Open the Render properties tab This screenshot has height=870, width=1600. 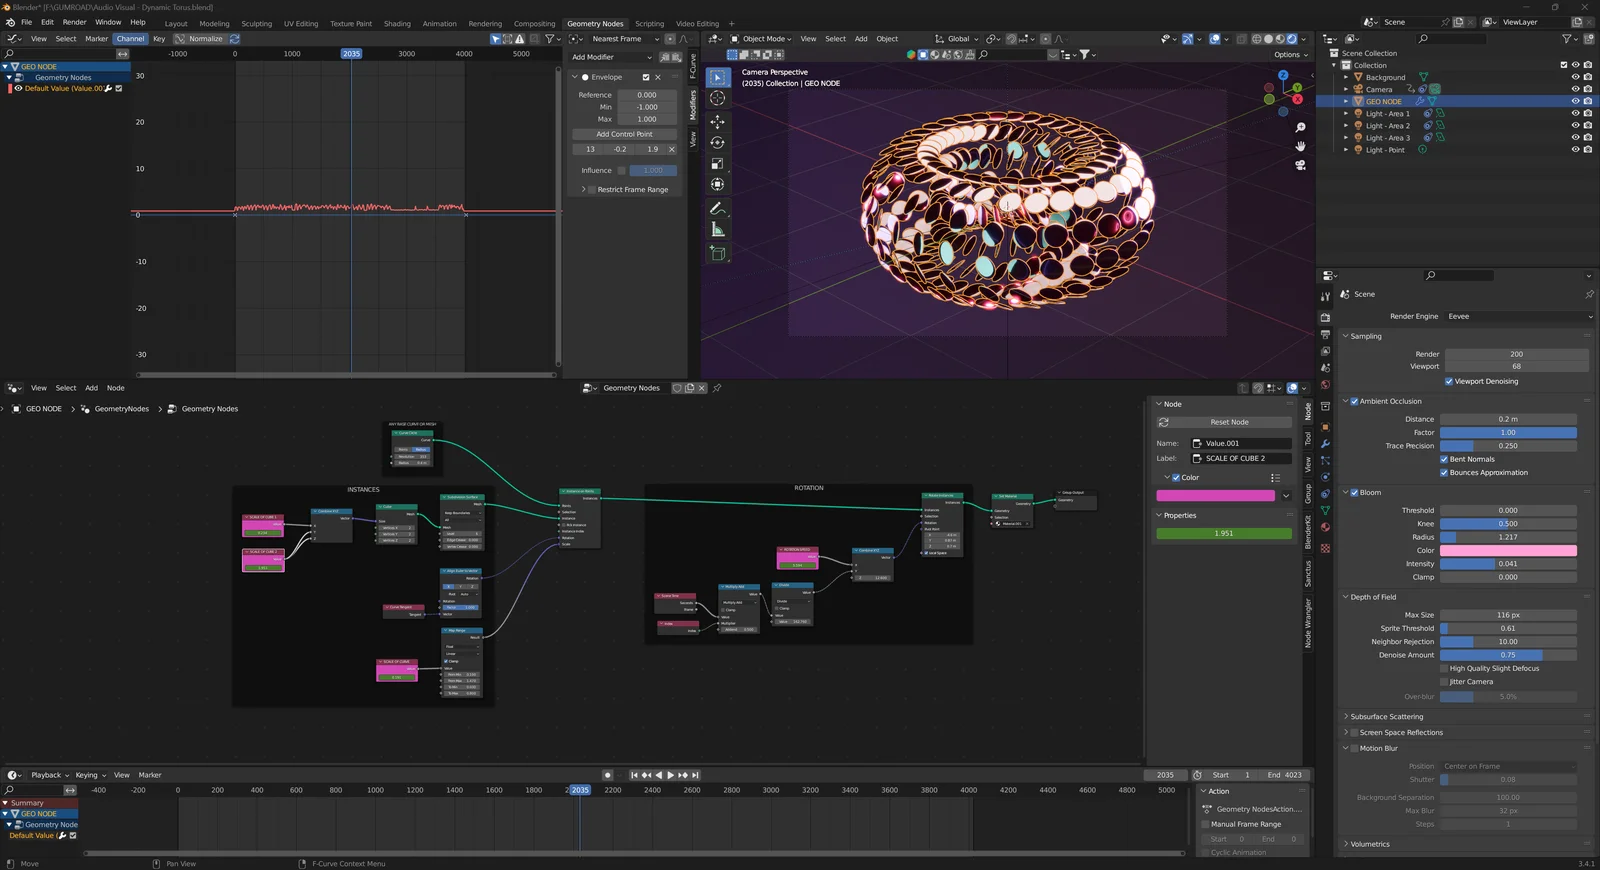[1325, 318]
